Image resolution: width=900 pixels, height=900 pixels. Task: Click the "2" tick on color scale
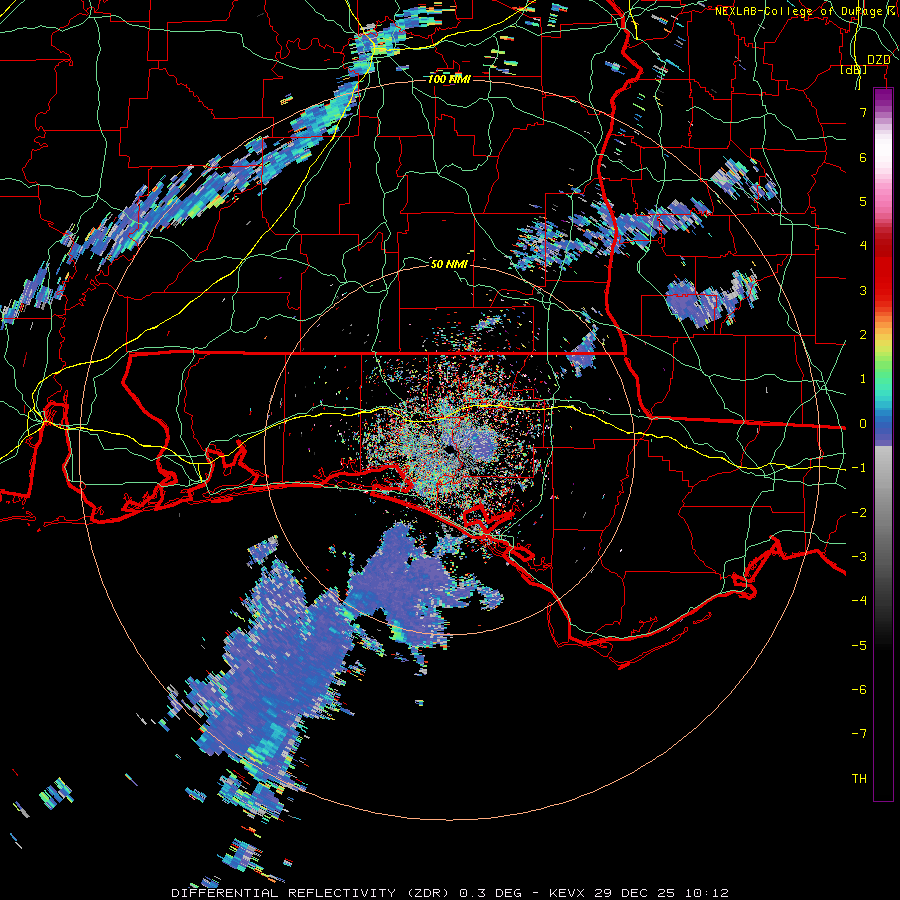click(x=863, y=335)
